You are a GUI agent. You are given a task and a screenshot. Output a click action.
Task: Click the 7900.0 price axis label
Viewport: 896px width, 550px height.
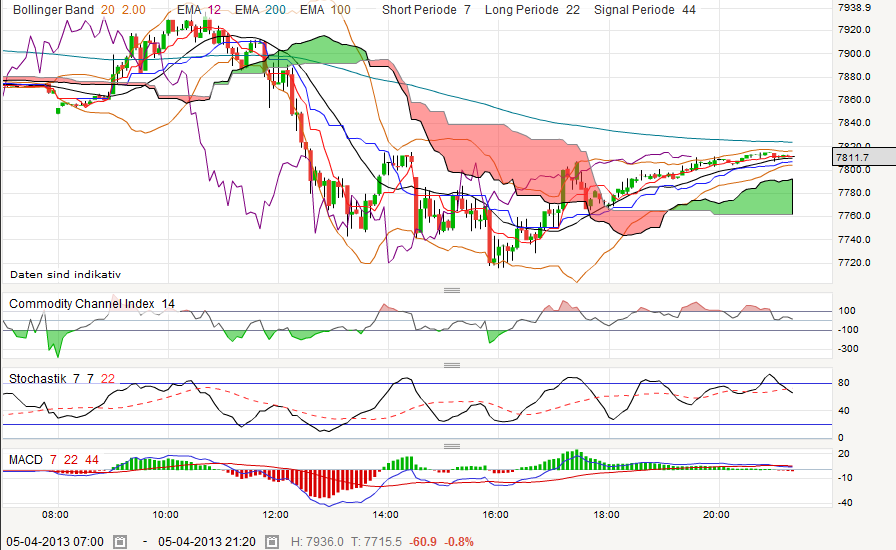point(854,54)
